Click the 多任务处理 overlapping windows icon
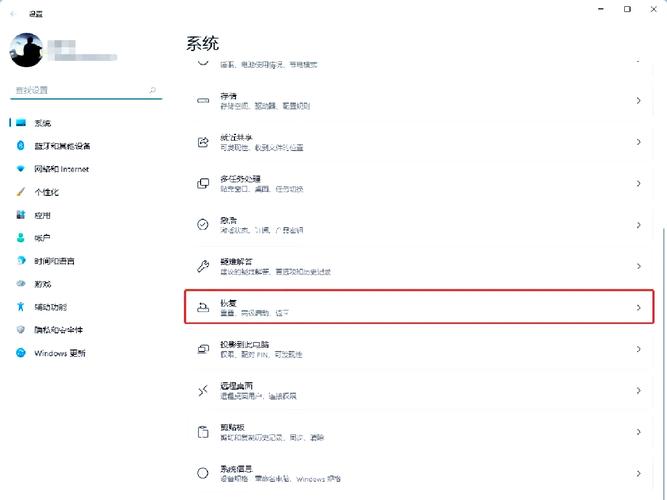The height and width of the screenshot is (500, 667). (203, 183)
